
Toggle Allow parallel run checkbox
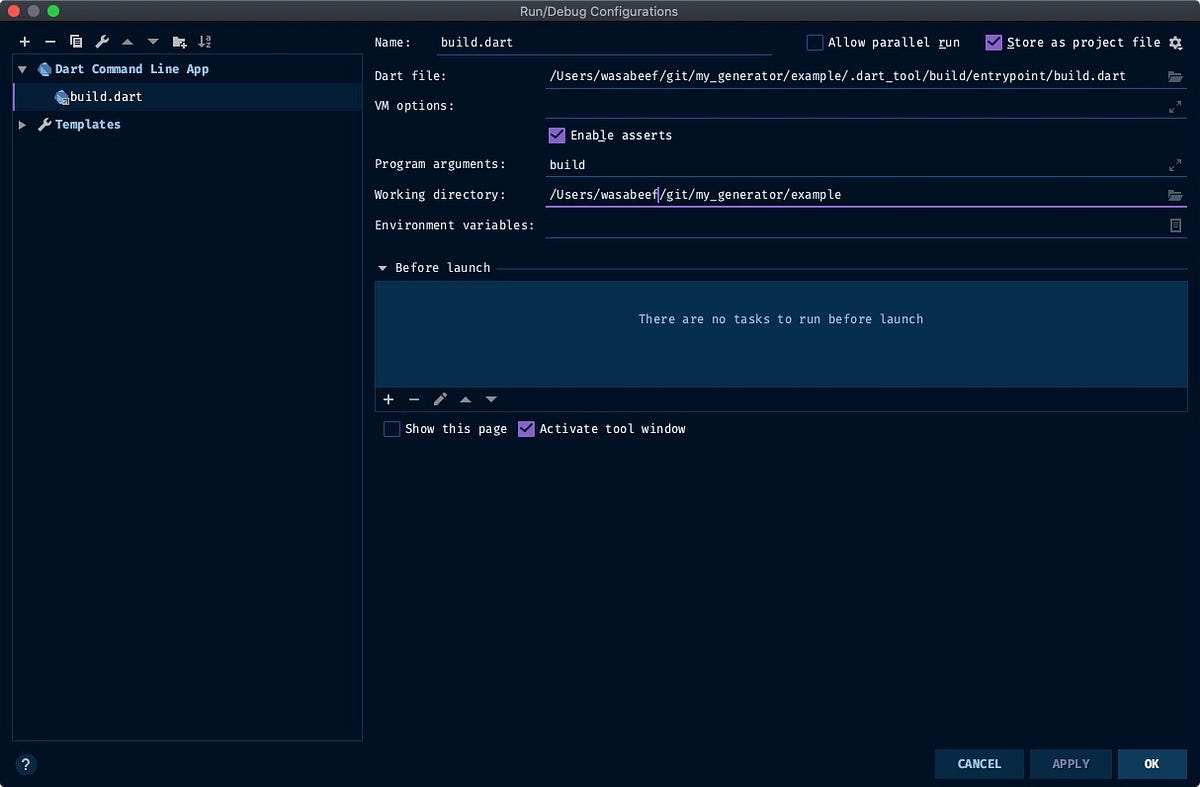pyautogui.click(x=815, y=42)
